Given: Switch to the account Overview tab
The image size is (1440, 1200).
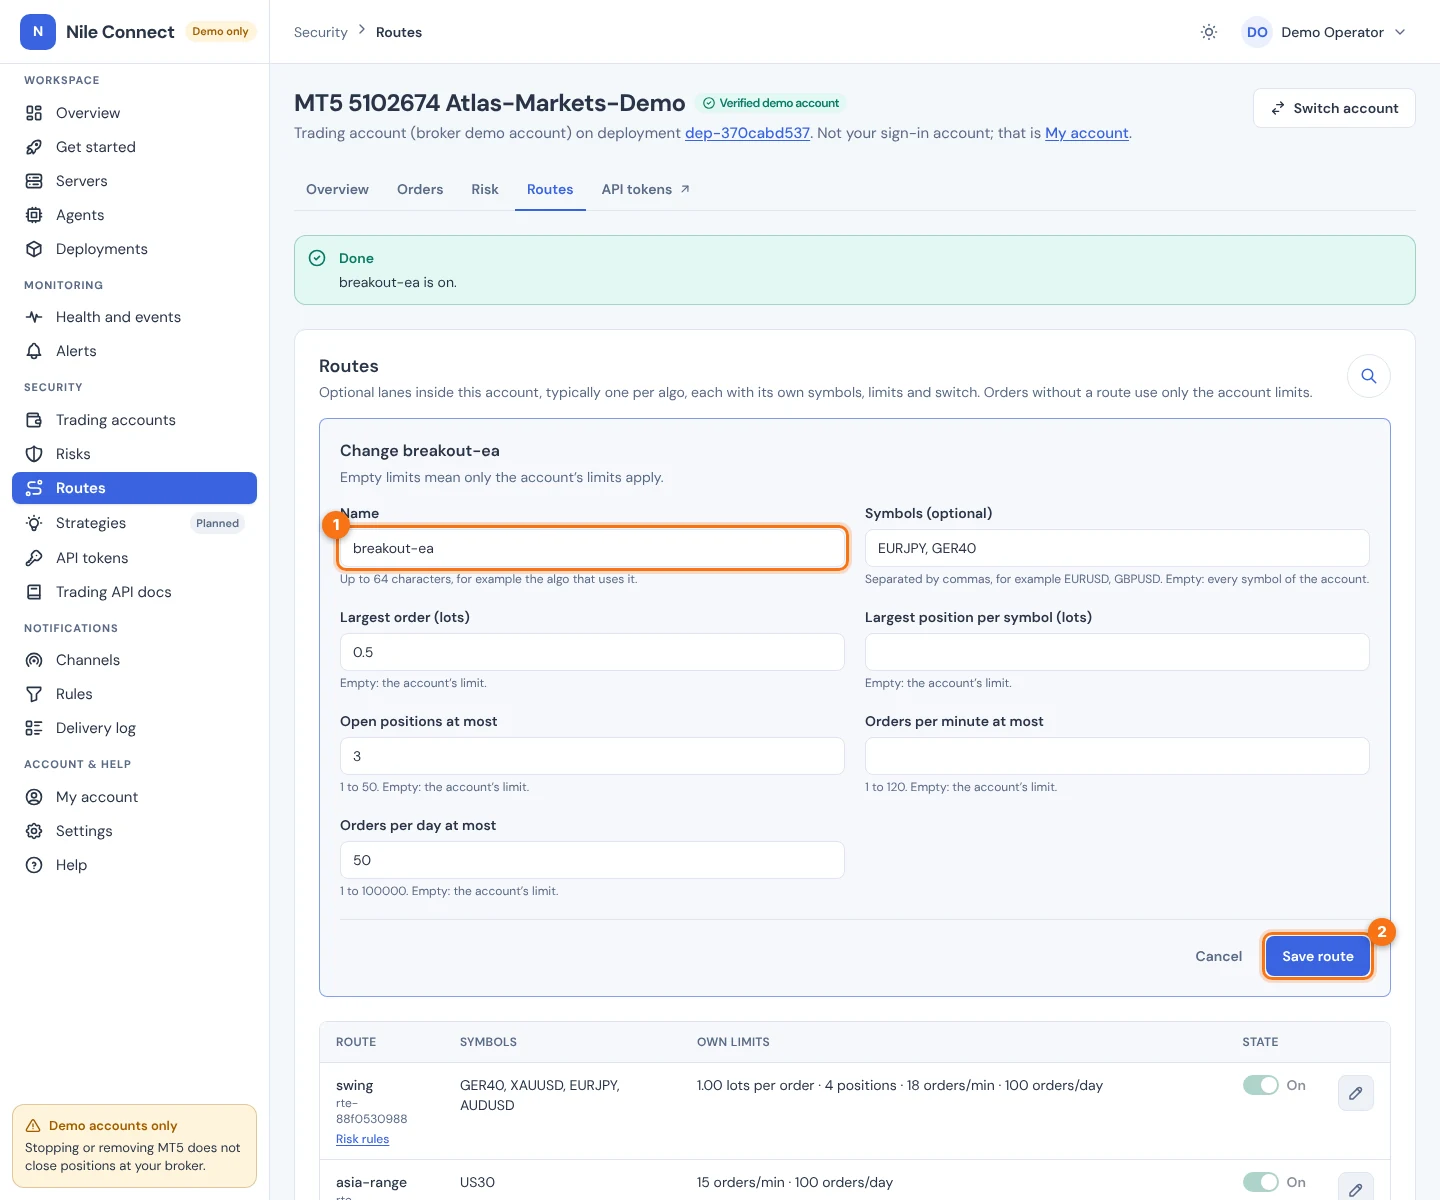Looking at the screenshot, I should 337,189.
